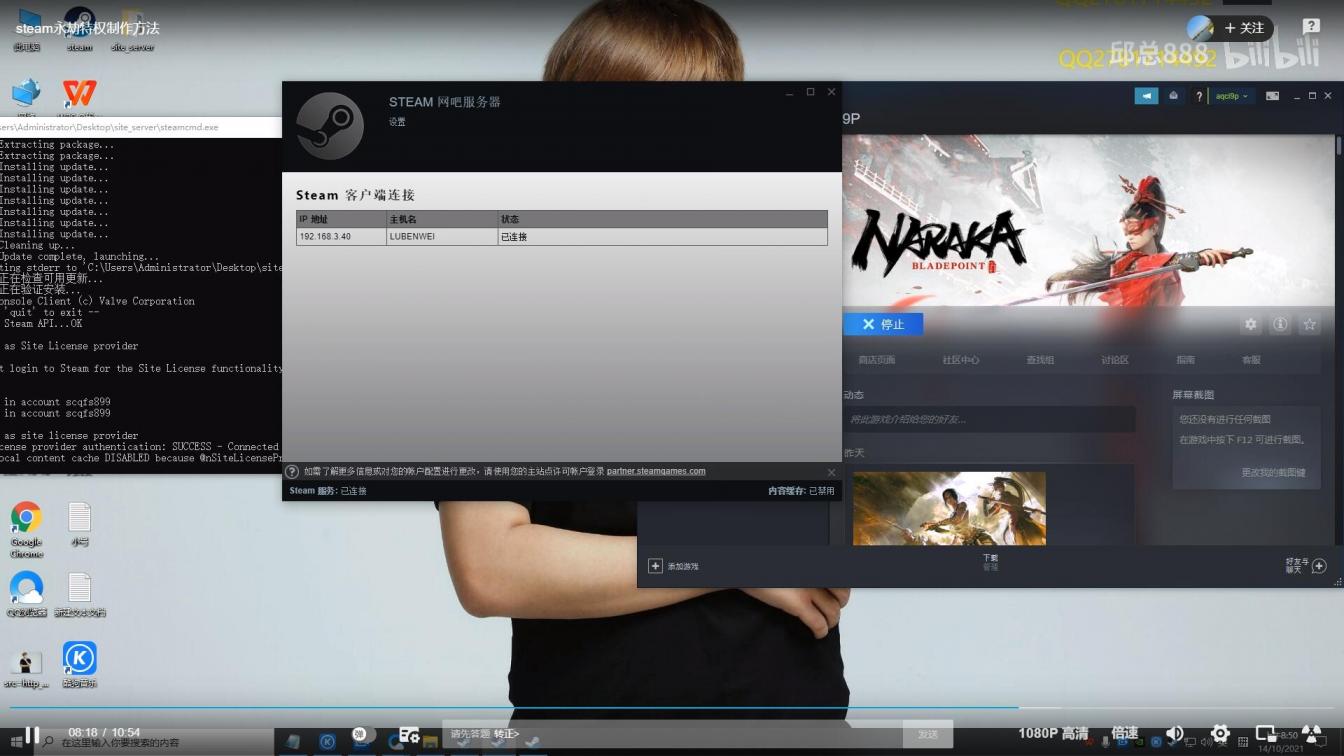This screenshot has width=1344, height=756.
Task: Click the 状态 column header
Action: pos(662,219)
